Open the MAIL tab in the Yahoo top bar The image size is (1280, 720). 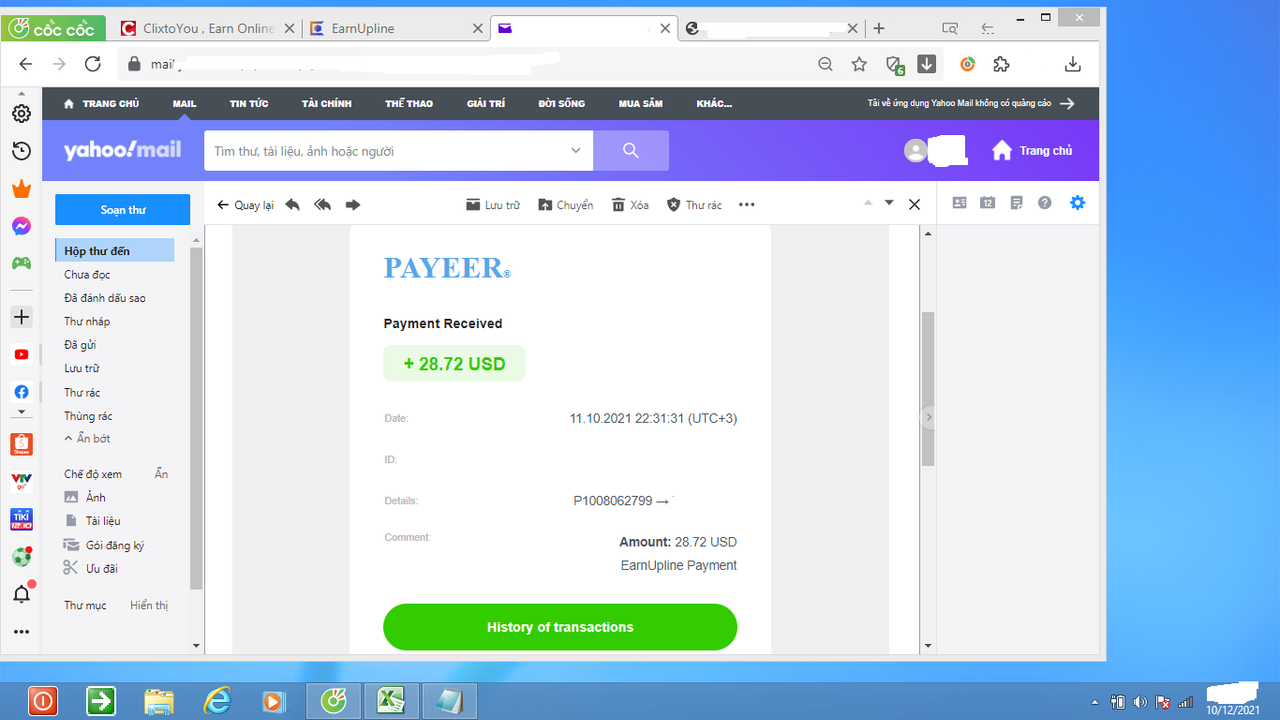click(184, 104)
